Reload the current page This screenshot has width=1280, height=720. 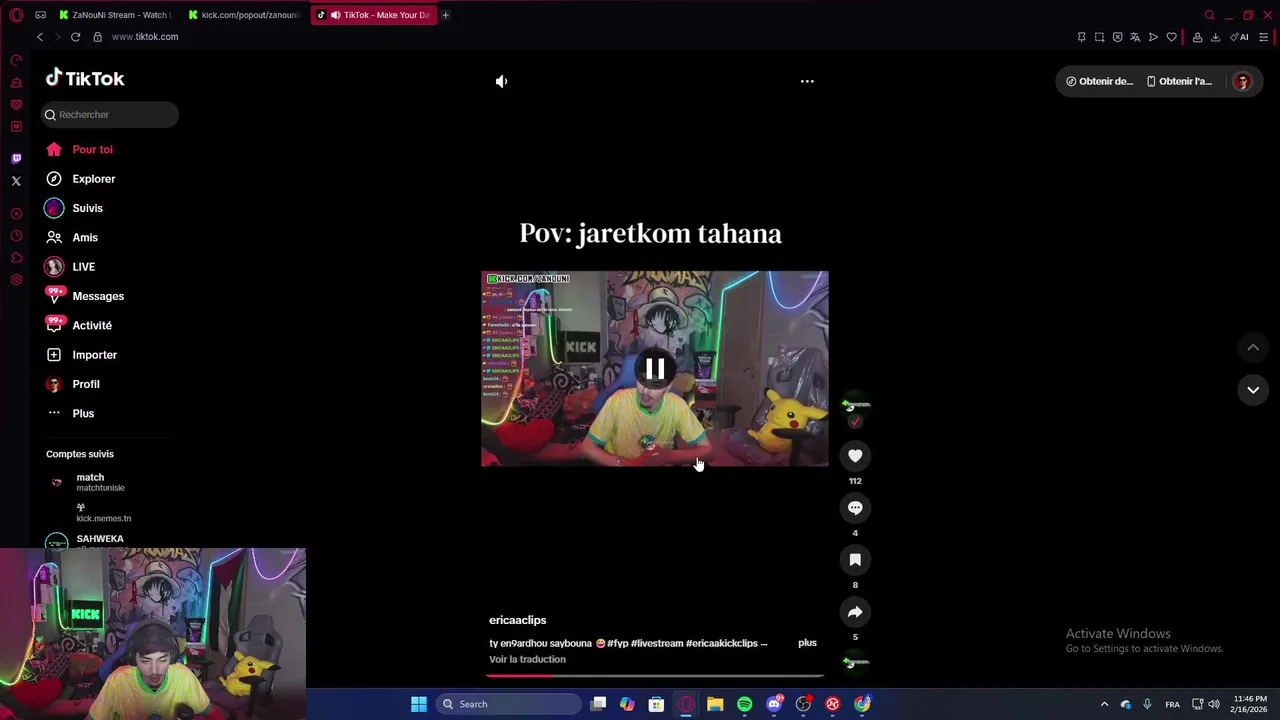(75, 37)
